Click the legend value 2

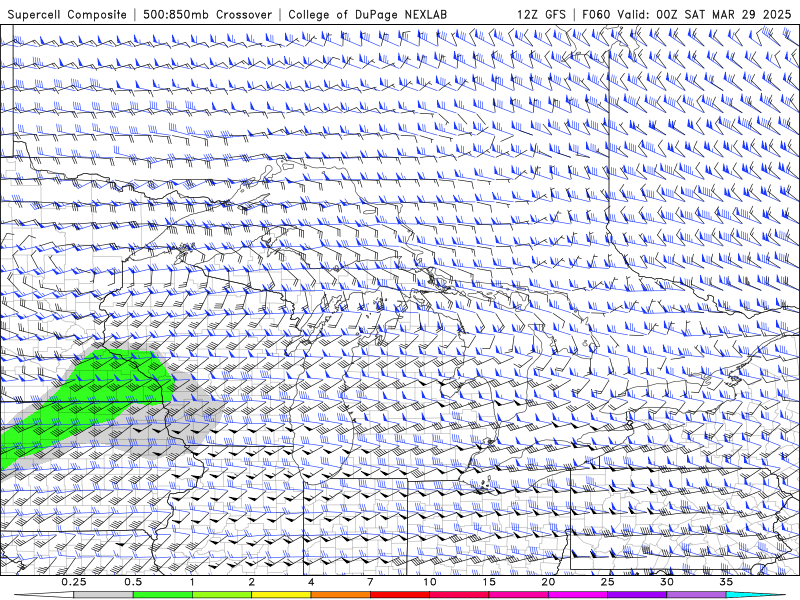coord(252,582)
